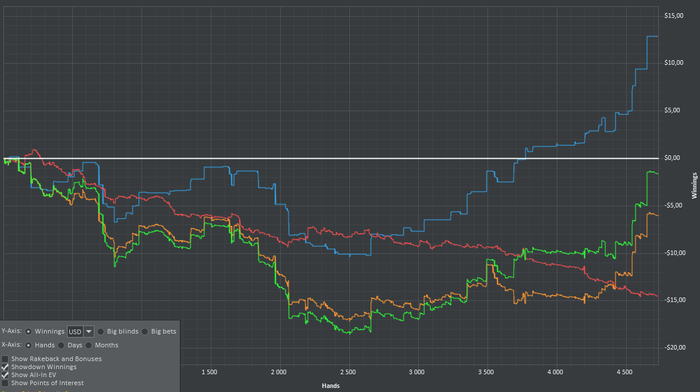This screenshot has height=392, width=700.
Task: Select the Days X-axis radio button
Action: point(61,345)
